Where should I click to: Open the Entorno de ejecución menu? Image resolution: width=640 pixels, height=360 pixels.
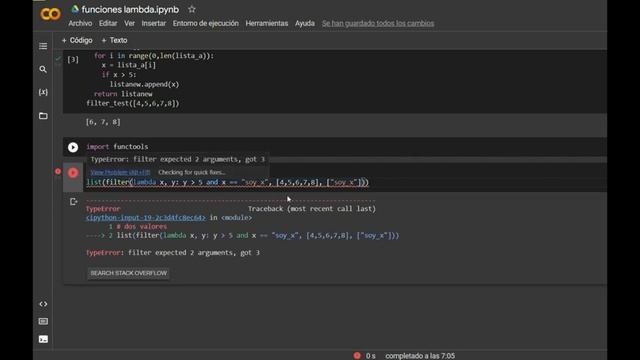click(x=205, y=23)
